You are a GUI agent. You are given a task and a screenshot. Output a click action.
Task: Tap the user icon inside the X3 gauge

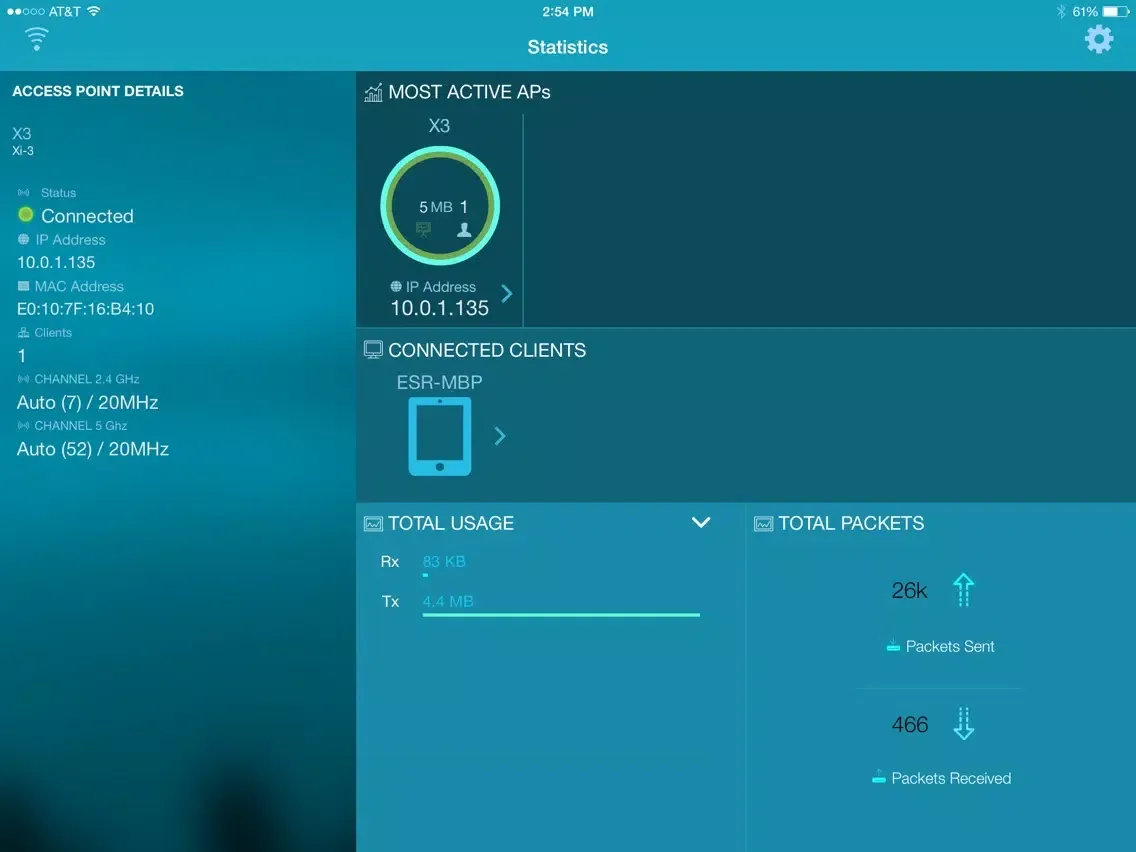coord(464,230)
